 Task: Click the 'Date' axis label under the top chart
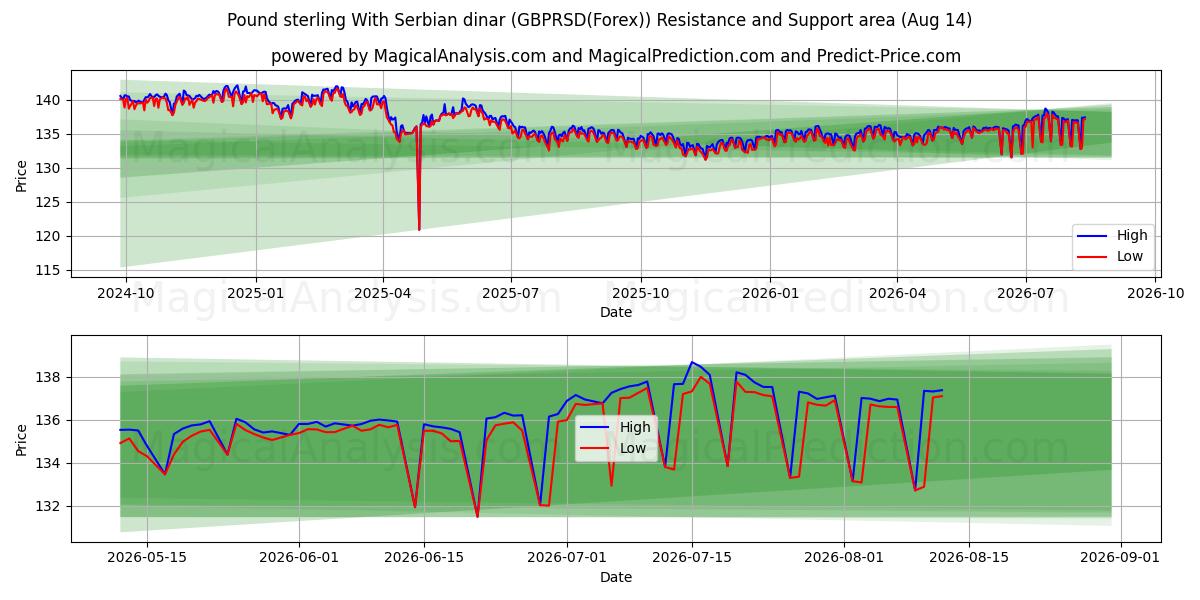616,312
